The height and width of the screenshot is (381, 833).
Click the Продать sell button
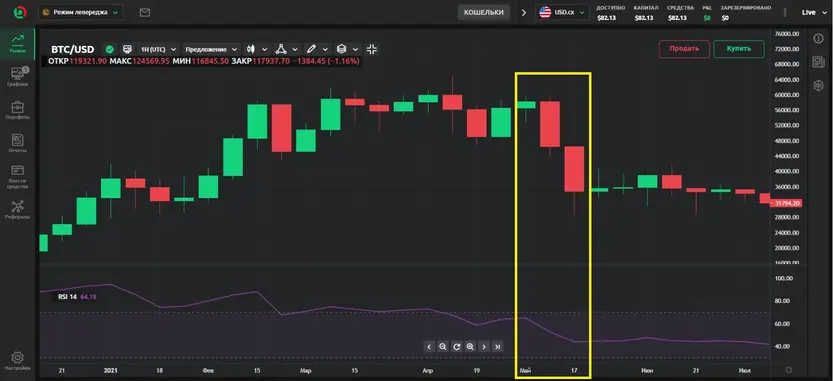pos(684,49)
